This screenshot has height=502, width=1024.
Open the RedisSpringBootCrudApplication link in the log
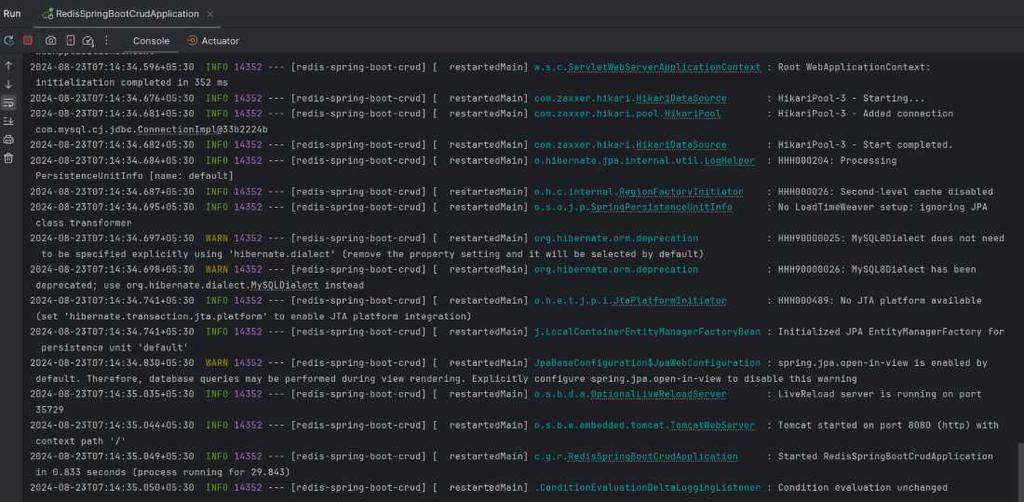point(652,456)
